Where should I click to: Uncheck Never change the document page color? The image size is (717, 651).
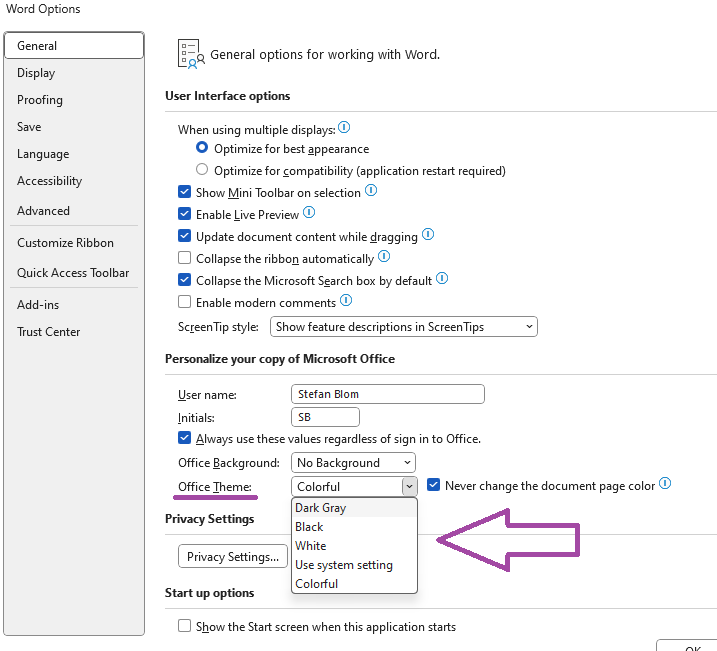point(433,485)
